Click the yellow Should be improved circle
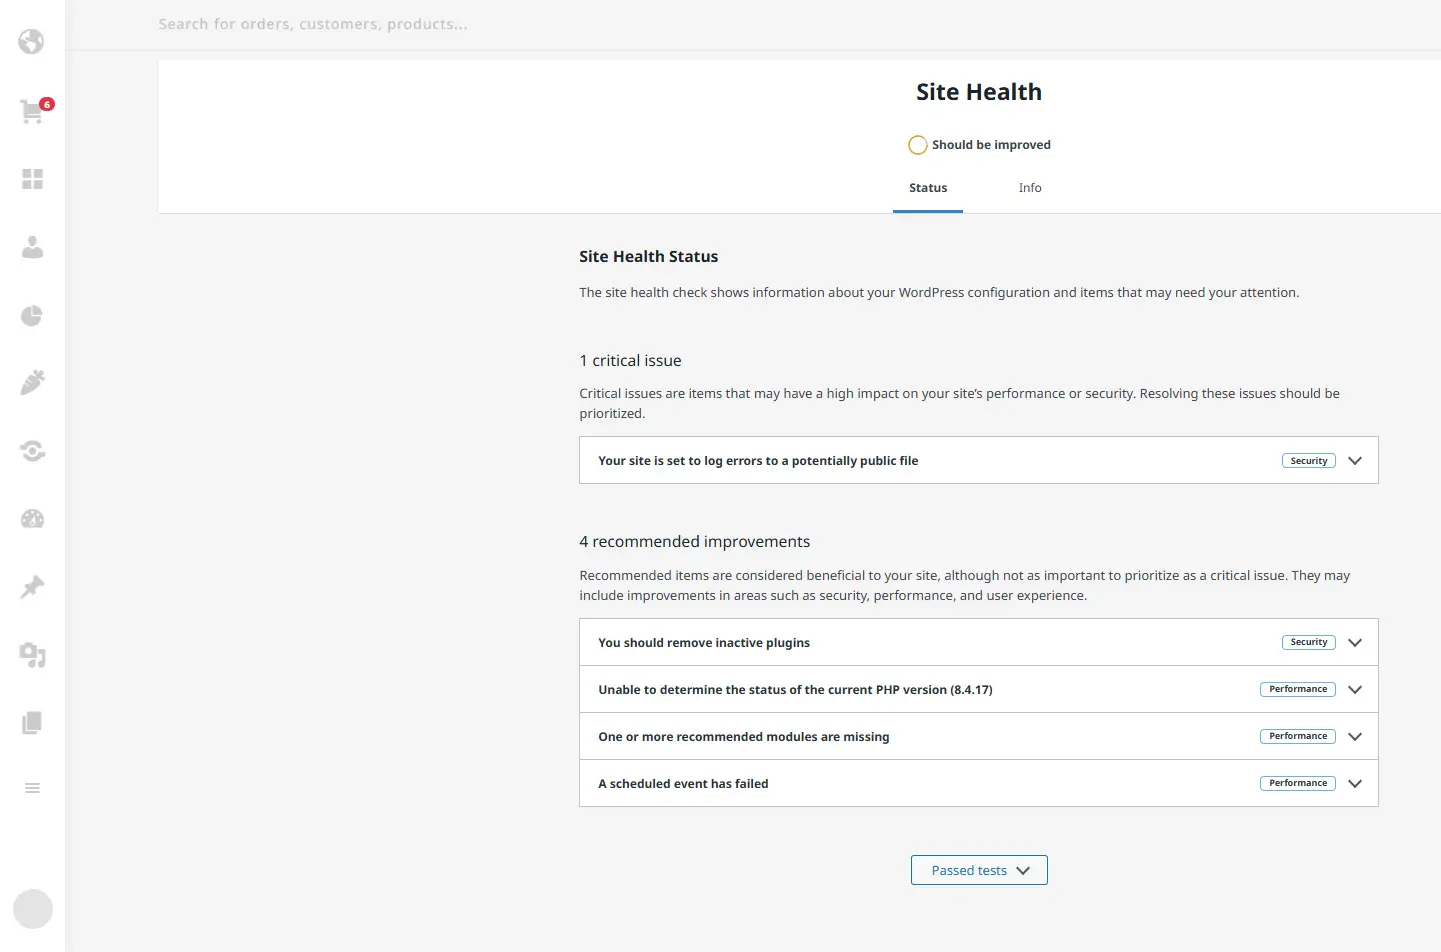The width and height of the screenshot is (1441, 952). tap(917, 145)
